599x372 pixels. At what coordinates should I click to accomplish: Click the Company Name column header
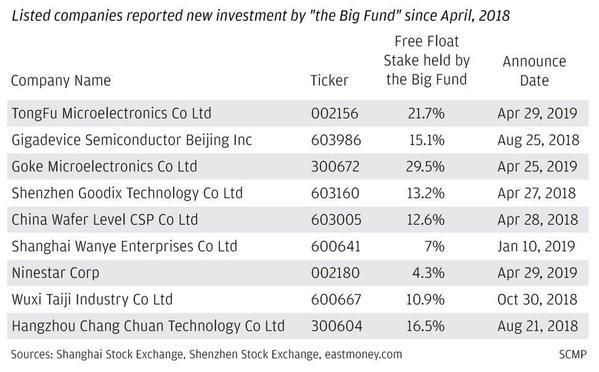(61, 81)
